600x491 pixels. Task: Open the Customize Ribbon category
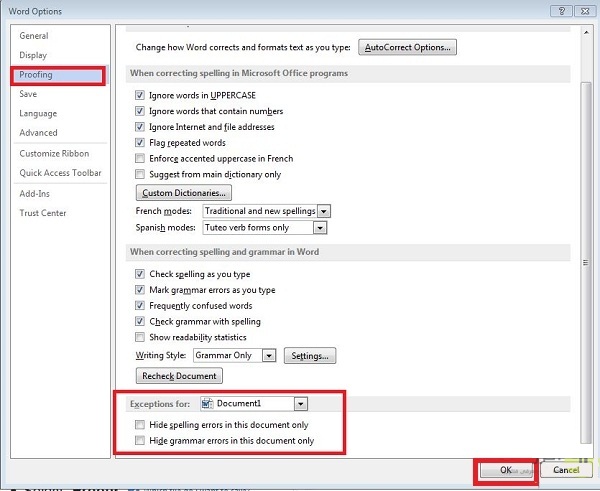coord(54,153)
